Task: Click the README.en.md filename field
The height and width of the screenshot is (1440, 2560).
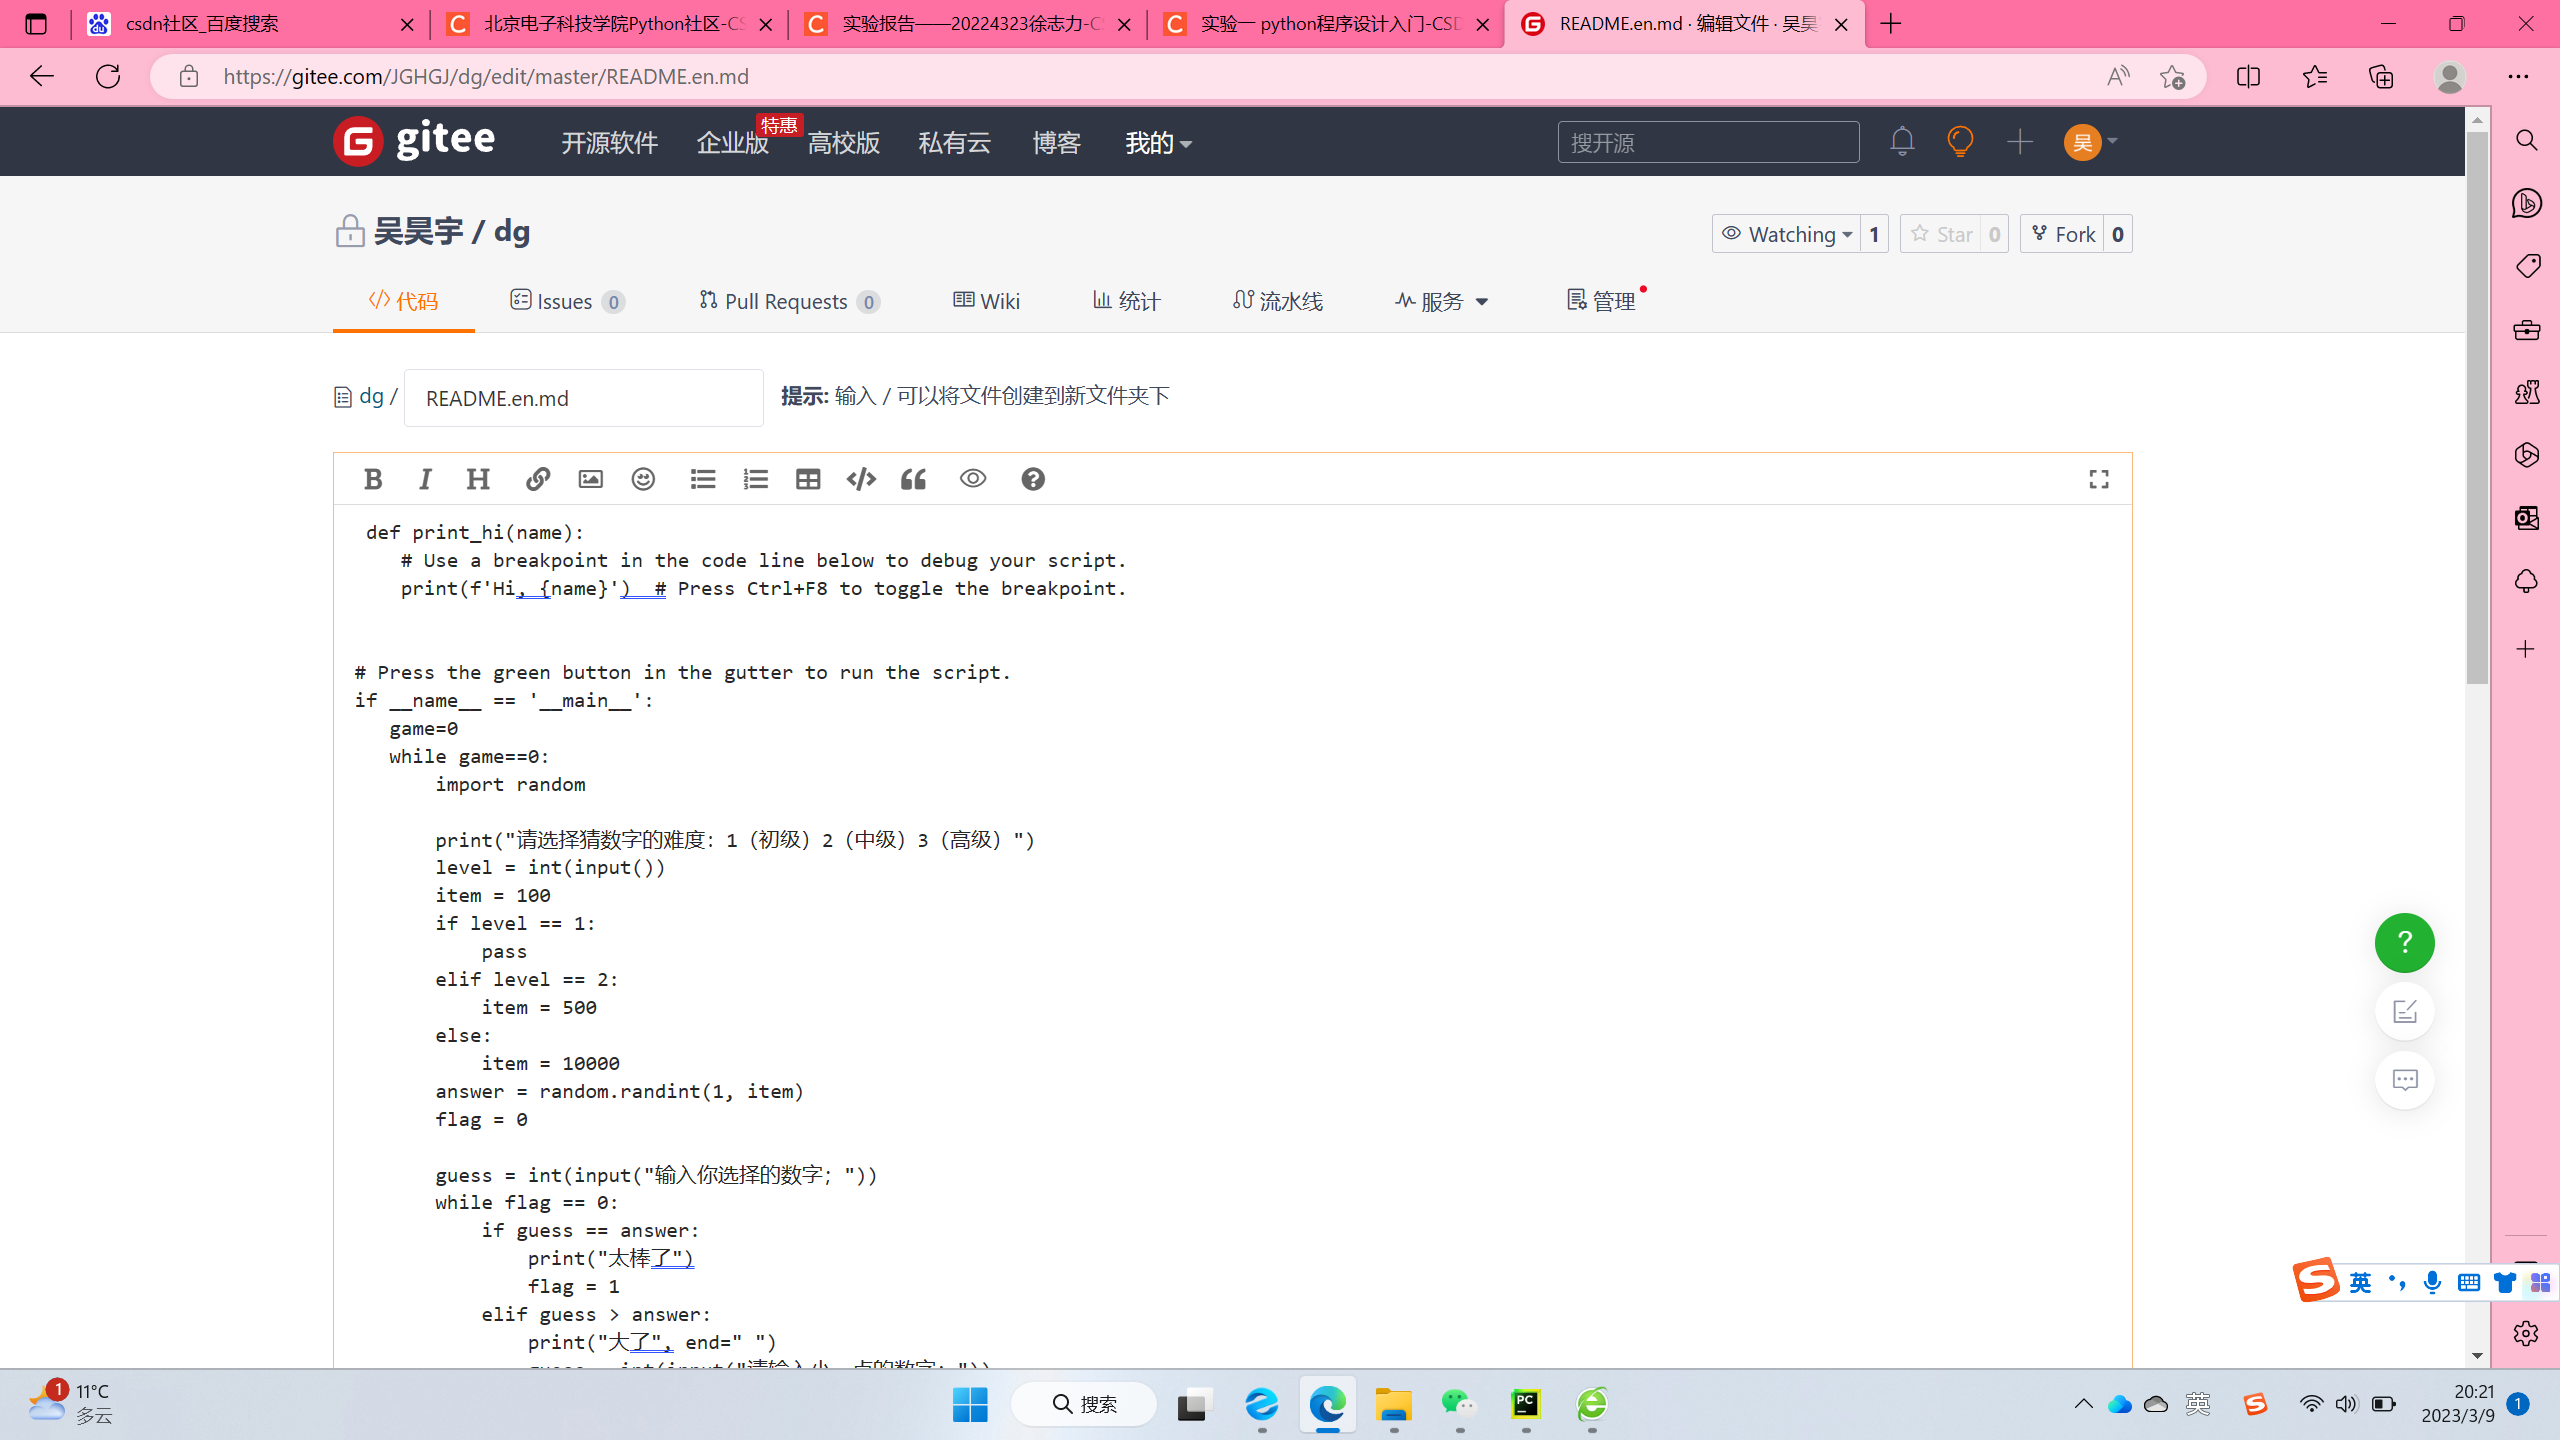Action: 583,398
